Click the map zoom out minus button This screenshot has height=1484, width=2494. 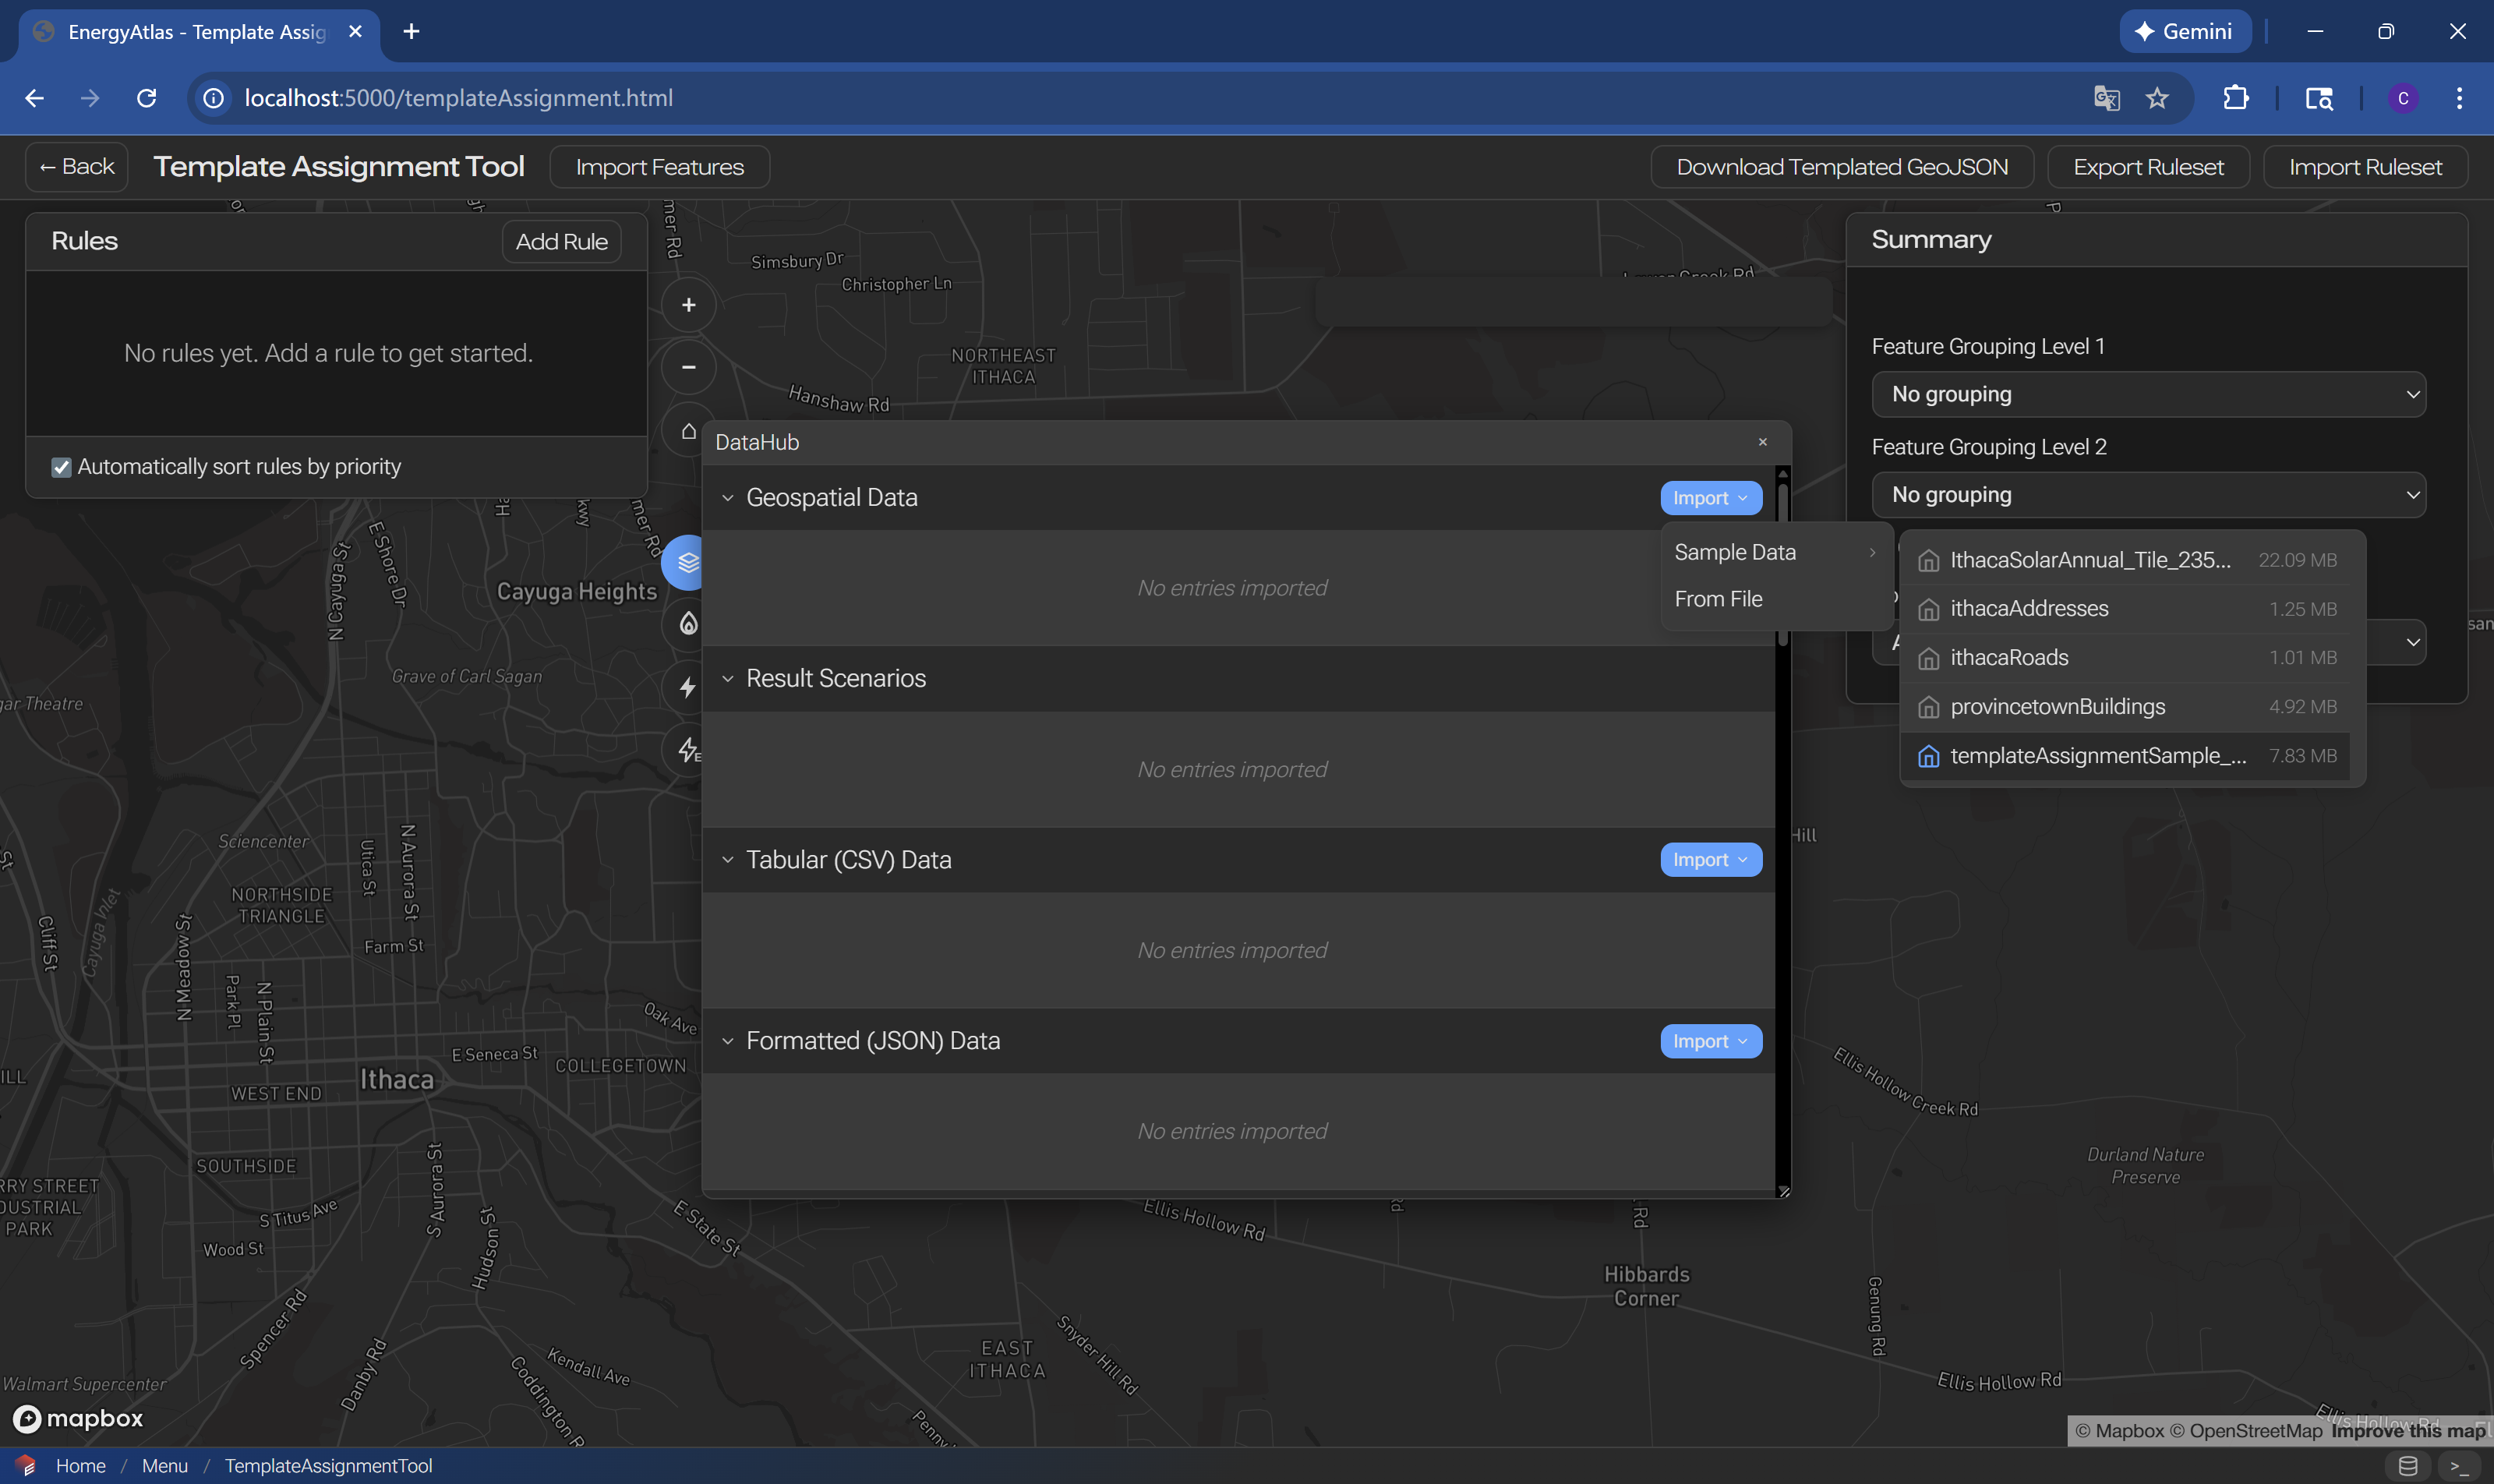click(x=688, y=367)
